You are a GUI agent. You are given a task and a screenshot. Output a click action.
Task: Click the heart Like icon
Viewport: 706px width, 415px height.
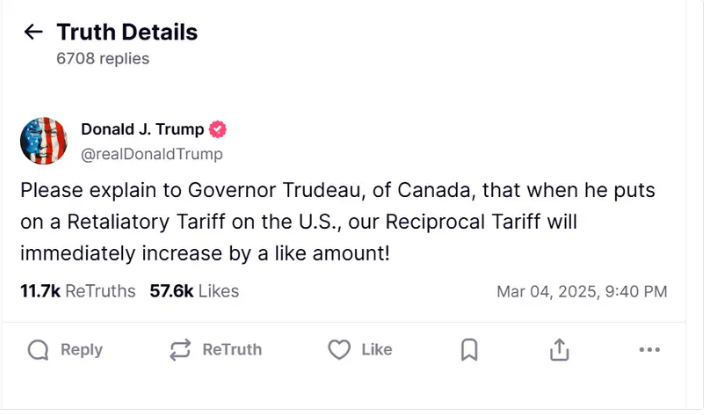click(340, 350)
